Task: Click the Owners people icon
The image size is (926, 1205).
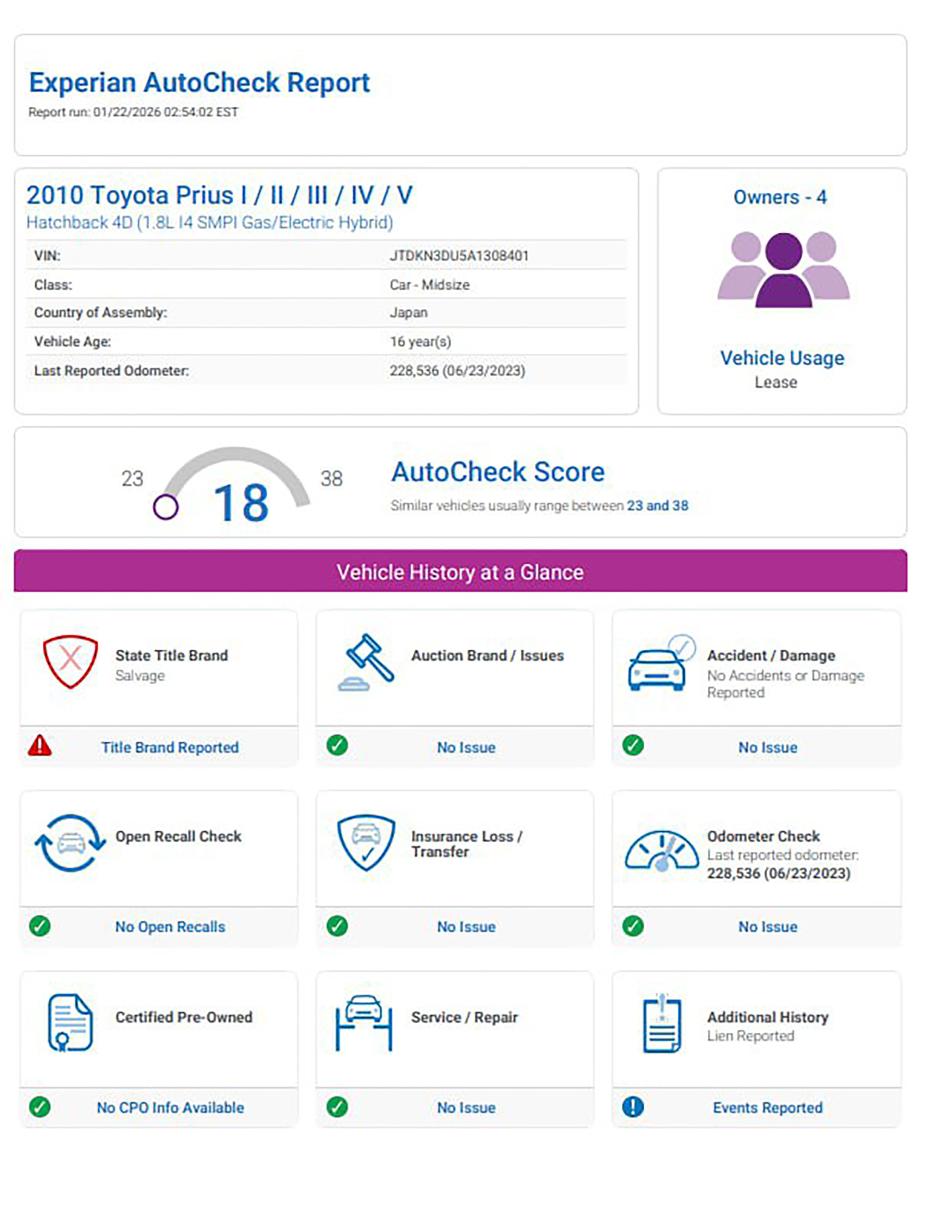Action: pyautogui.click(x=782, y=269)
